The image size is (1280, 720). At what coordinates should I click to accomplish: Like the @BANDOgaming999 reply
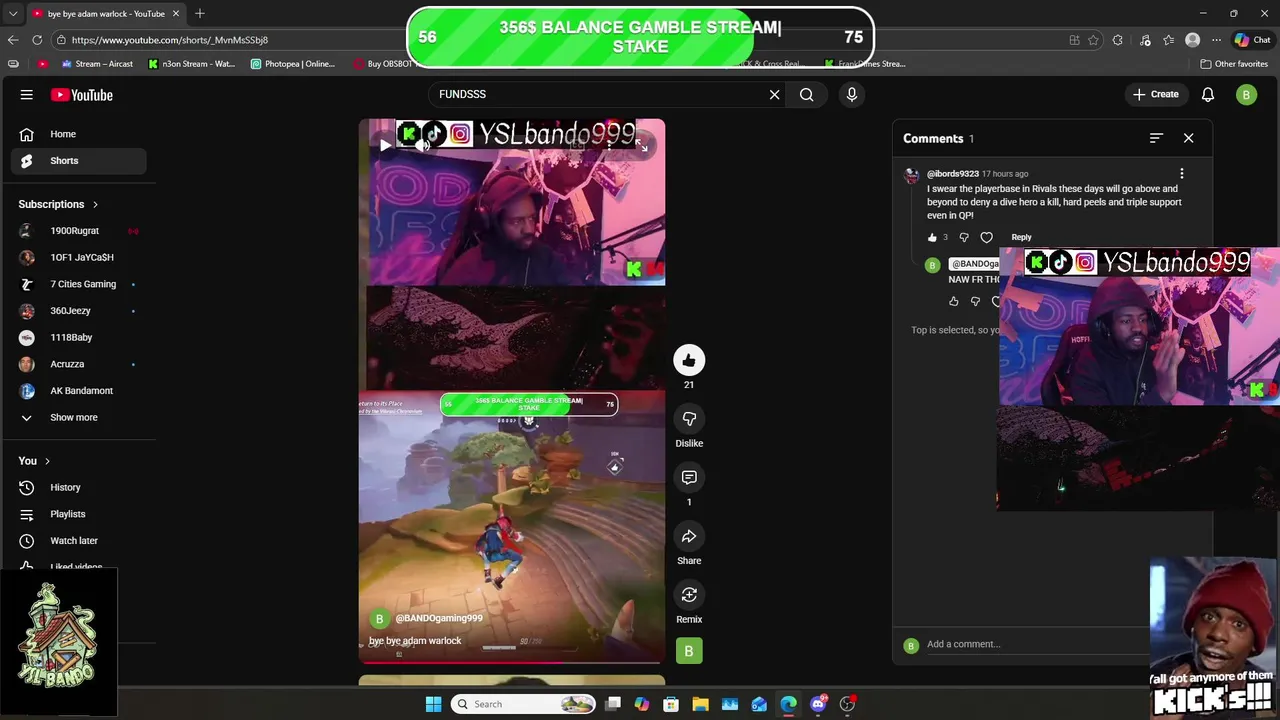coord(953,301)
